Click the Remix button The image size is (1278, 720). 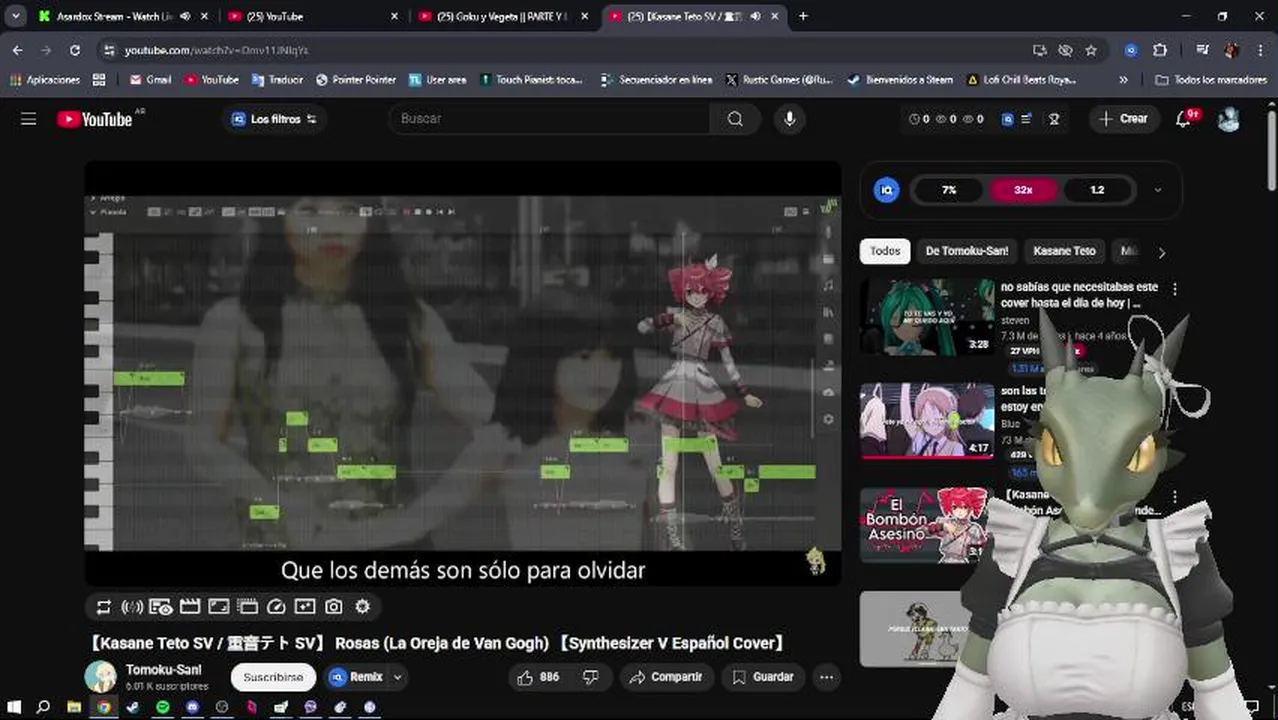tap(356, 677)
